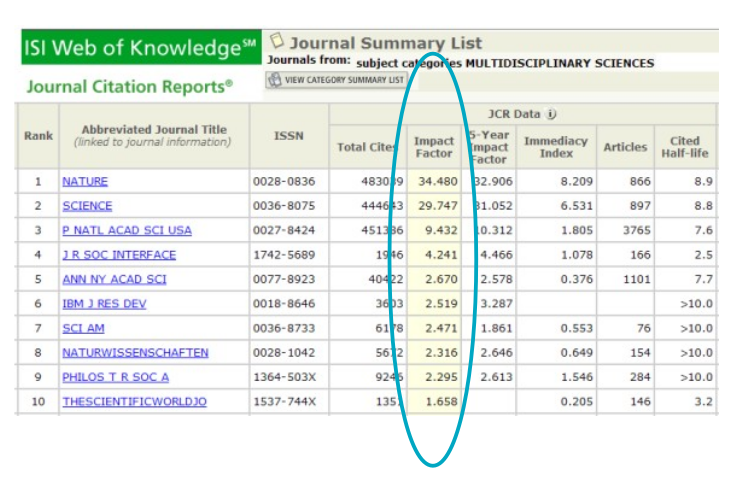Screen dimensions: 738x479
Task: Click the Immediacy Index column header
Action: (x=555, y=147)
